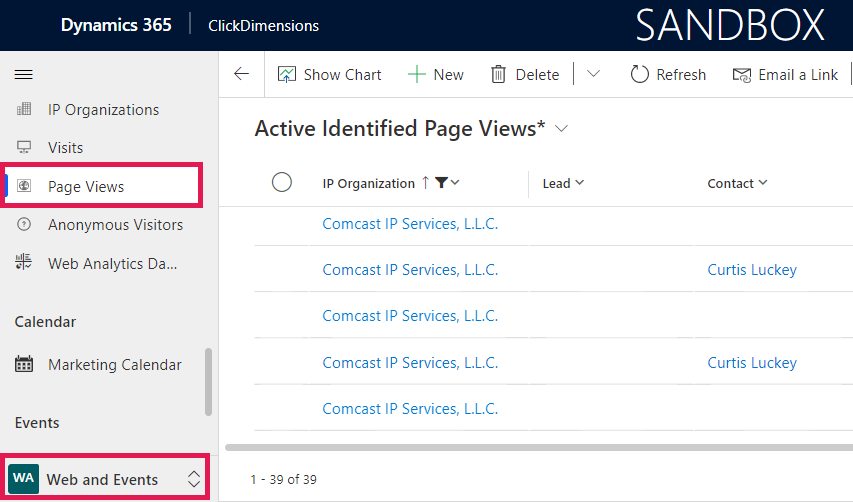Click the Marketing Calendar icon
This screenshot has height=502, width=853.
tap(24, 364)
